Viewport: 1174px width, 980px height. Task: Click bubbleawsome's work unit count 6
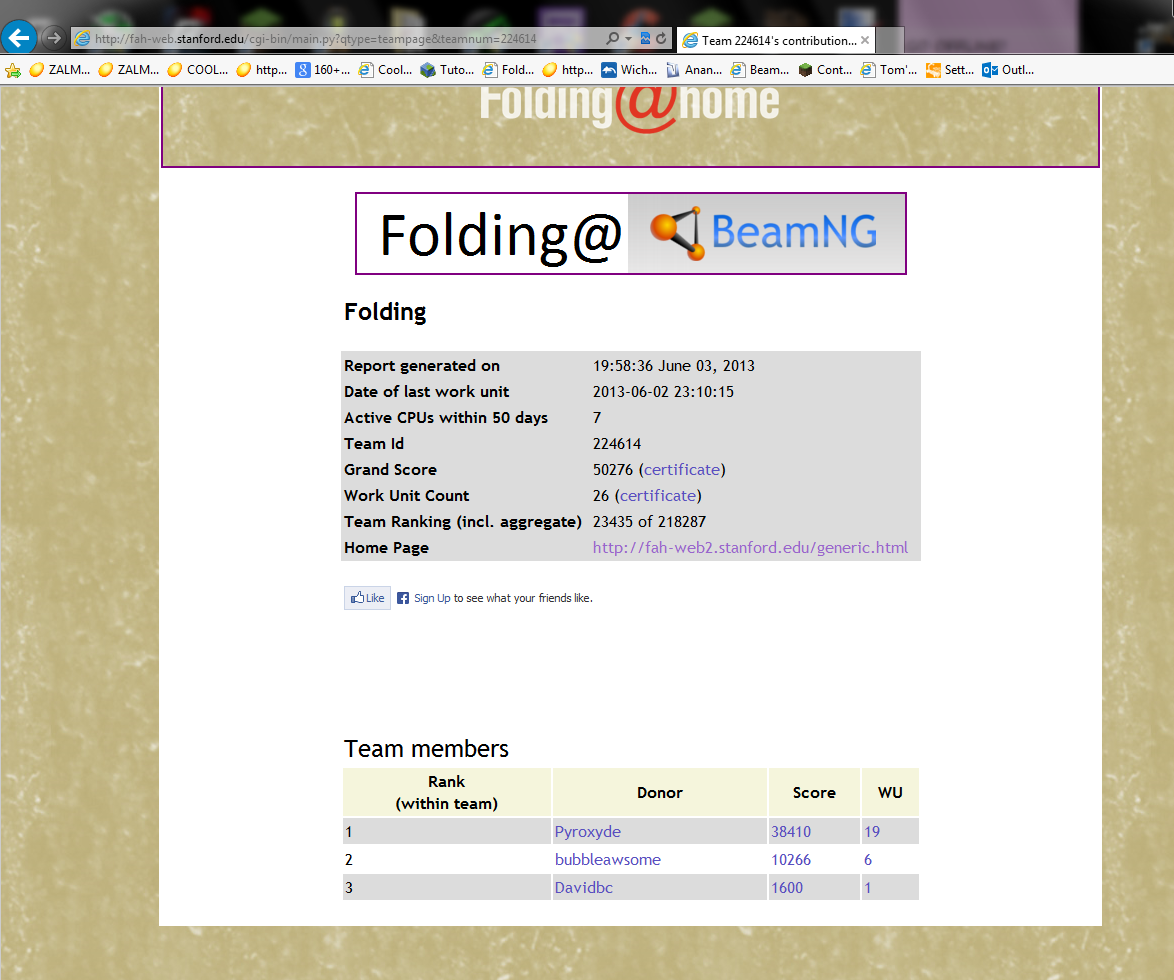[x=868, y=859]
